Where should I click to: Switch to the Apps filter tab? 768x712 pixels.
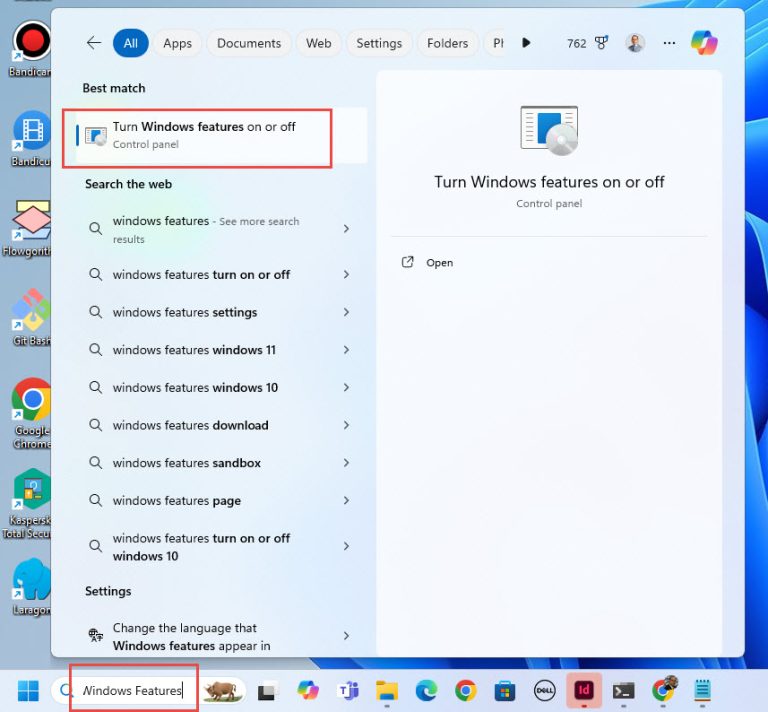177,43
